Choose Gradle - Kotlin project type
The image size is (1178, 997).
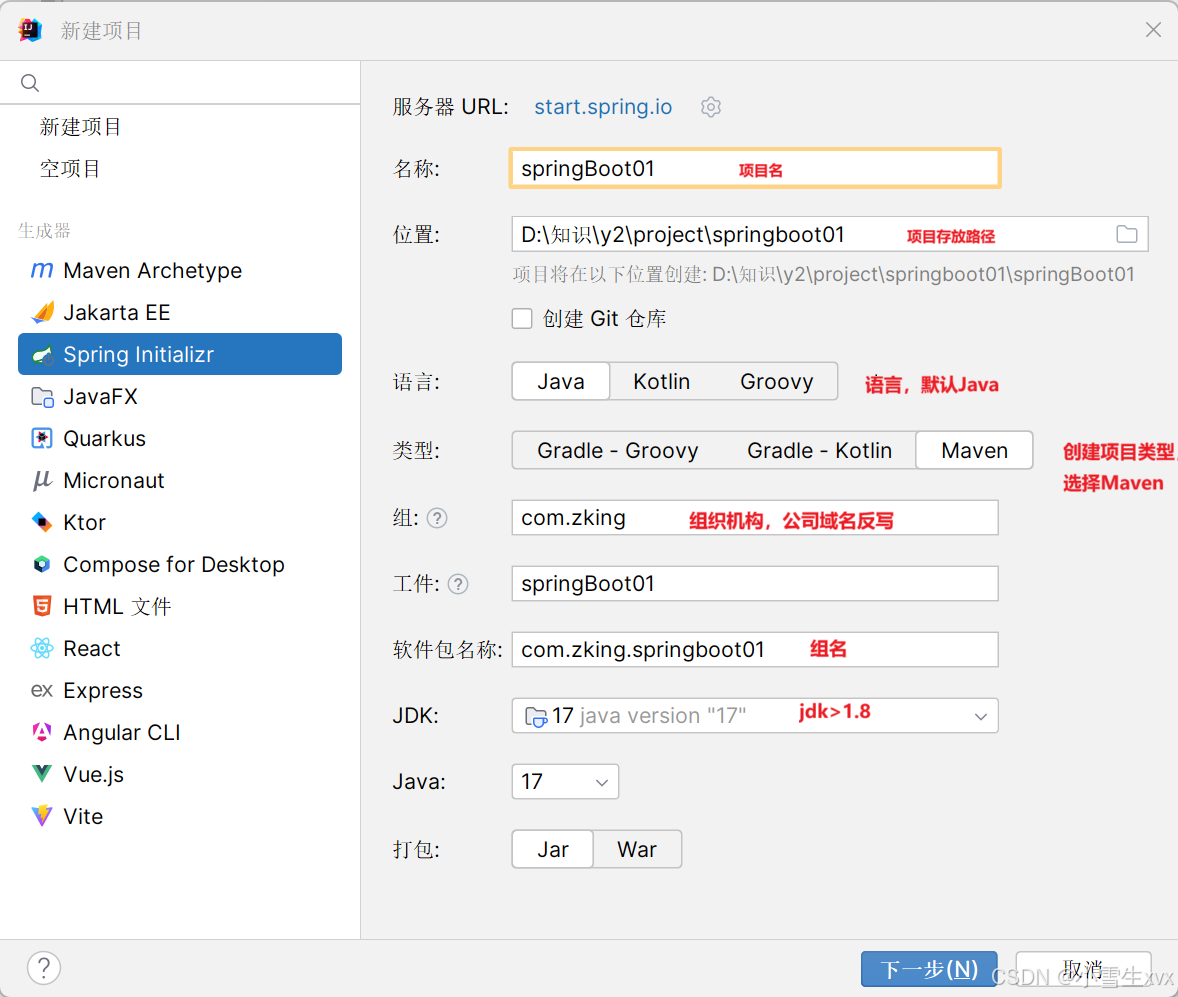[x=819, y=450]
